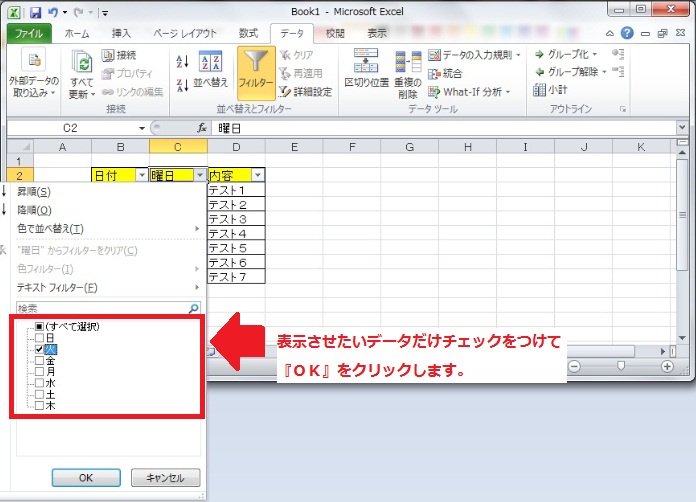Sort descending with the Z-A ribbon icon
Screen dimensions: 696x502
coord(182,85)
